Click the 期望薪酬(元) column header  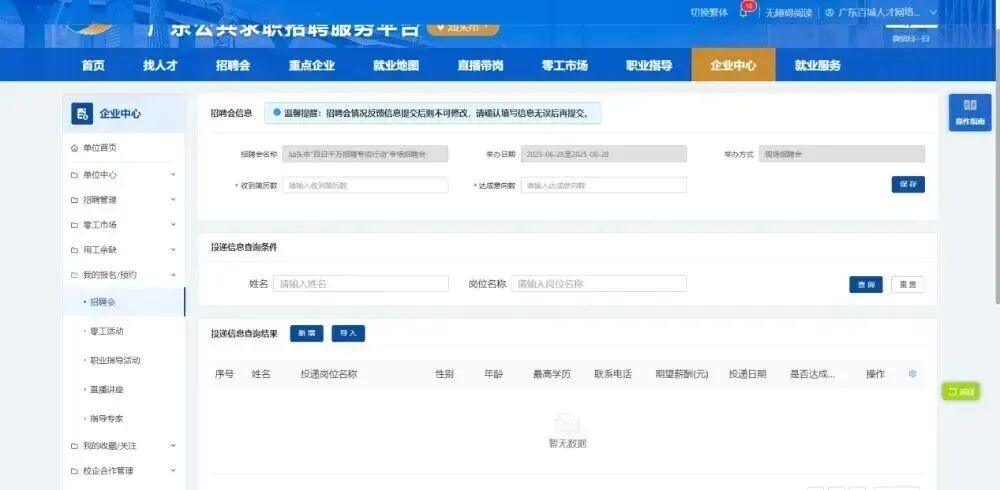[682, 375]
